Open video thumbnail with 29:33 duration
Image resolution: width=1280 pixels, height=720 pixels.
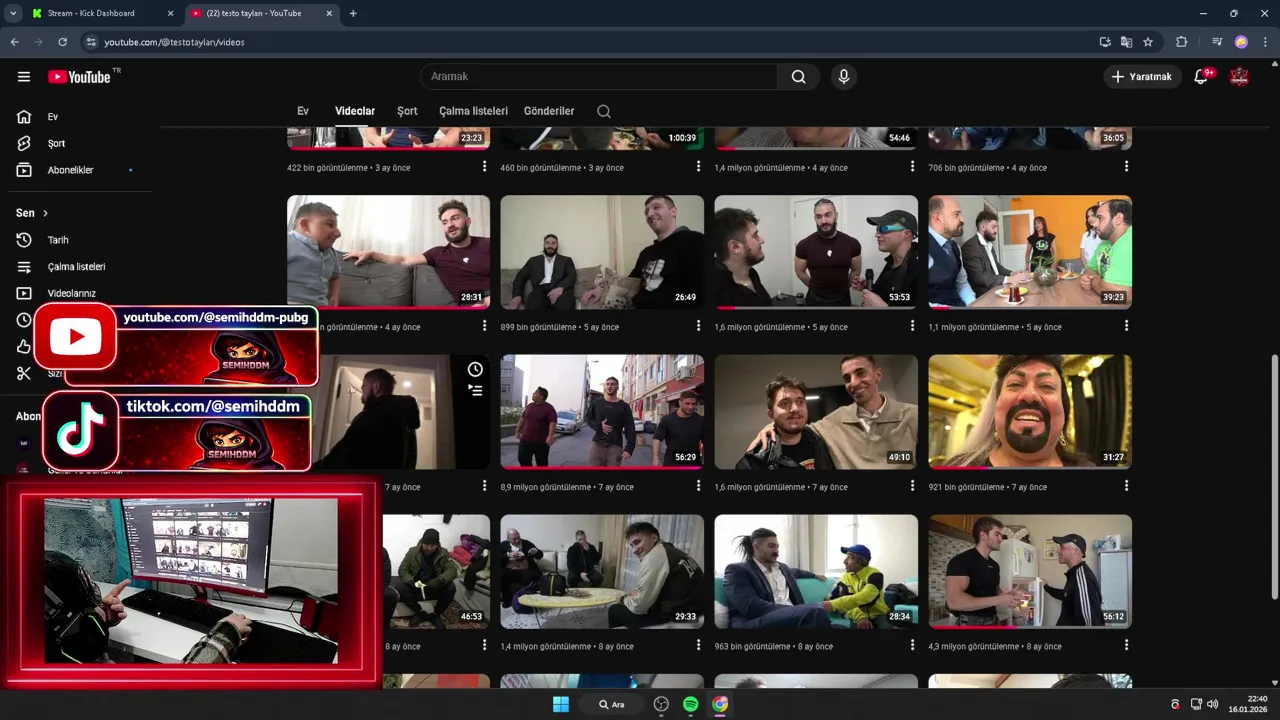click(x=602, y=572)
